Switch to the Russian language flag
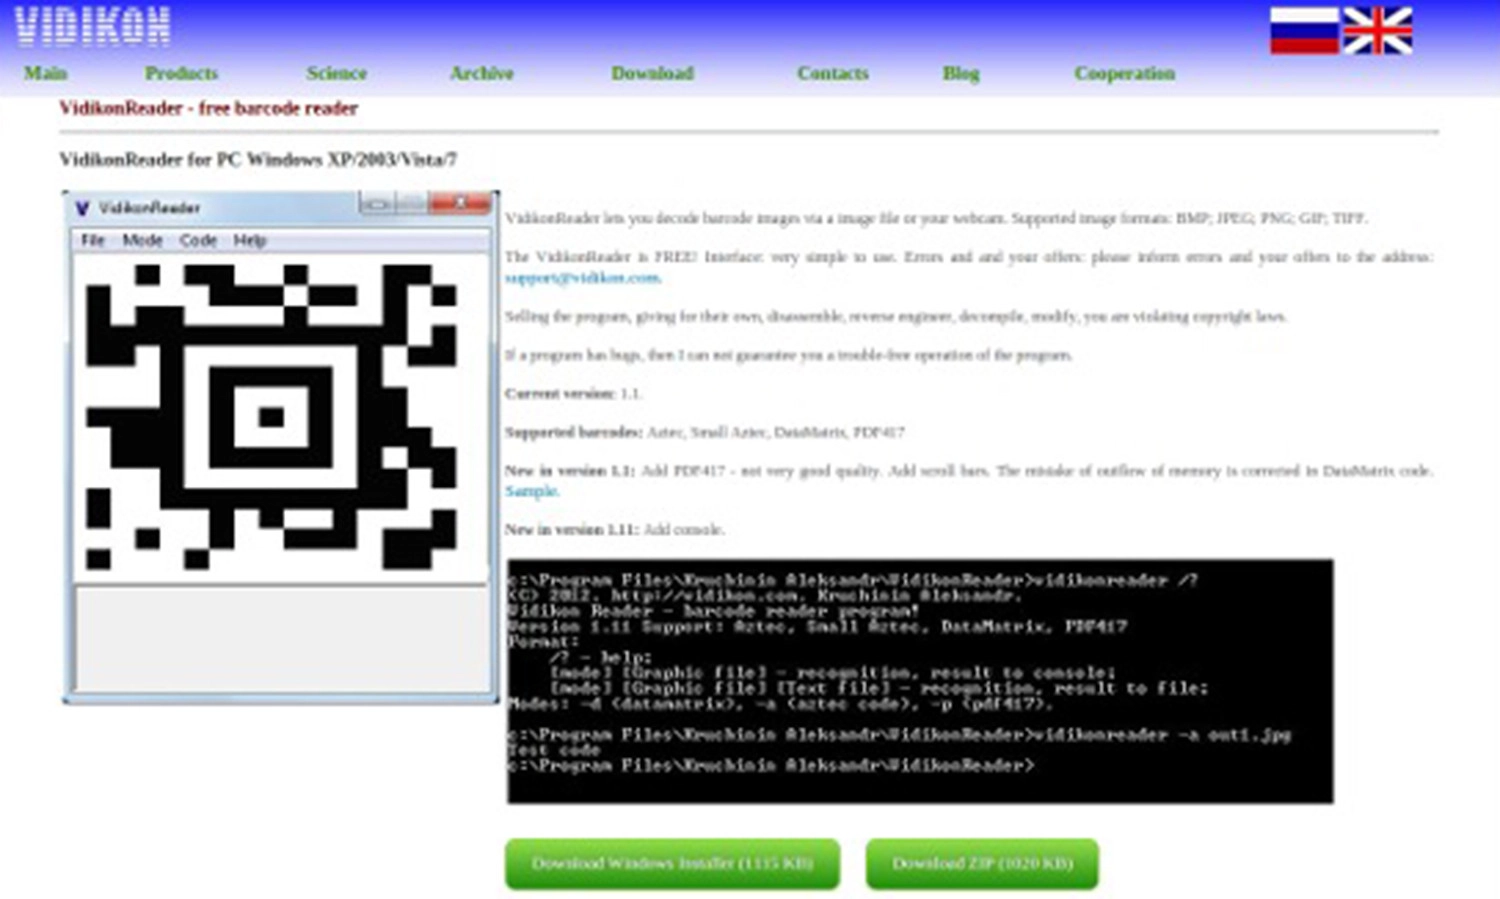Viewport: 1500px width, 899px height. tap(1304, 30)
